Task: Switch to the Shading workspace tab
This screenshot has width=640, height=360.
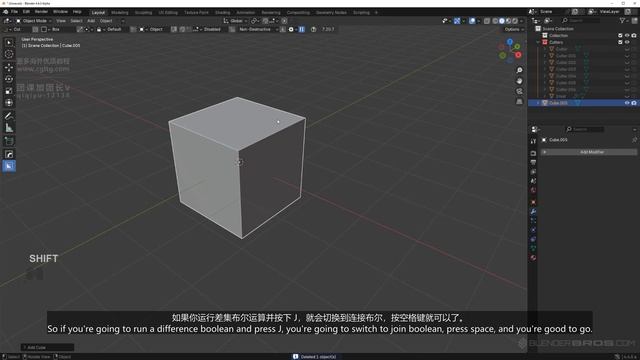Action: pyautogui.click(x=222, y=13)
